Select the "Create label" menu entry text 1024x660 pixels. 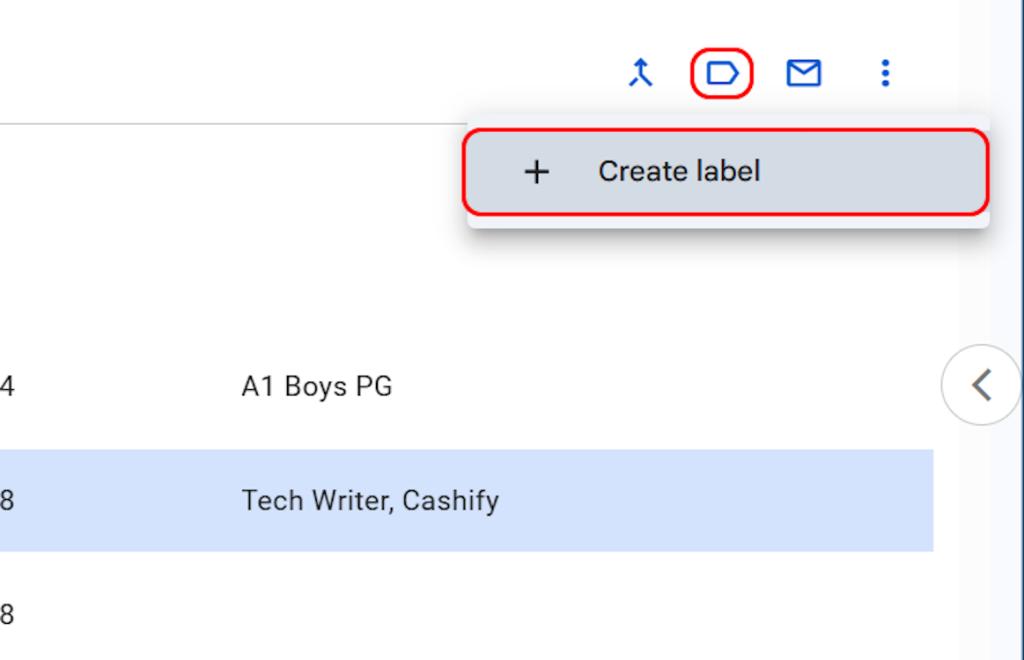(x=679, y=172)
